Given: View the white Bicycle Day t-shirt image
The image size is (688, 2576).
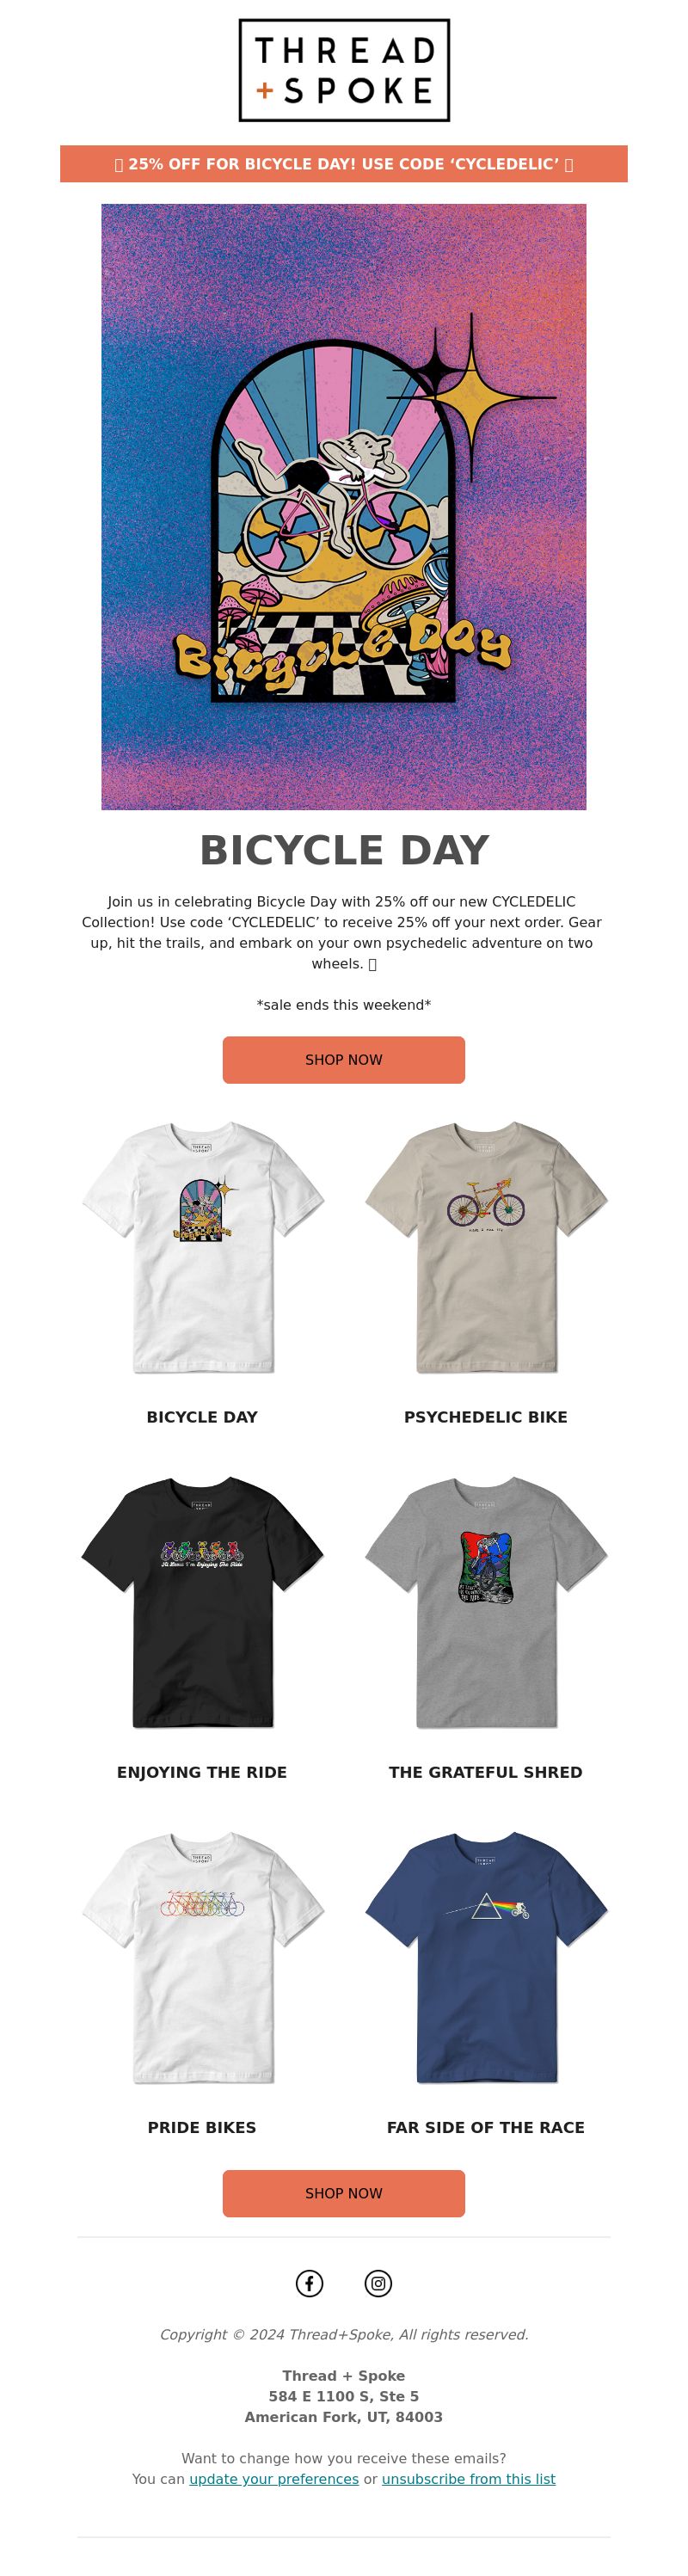Looking at the screenshot, I should tap(202, 1247).
